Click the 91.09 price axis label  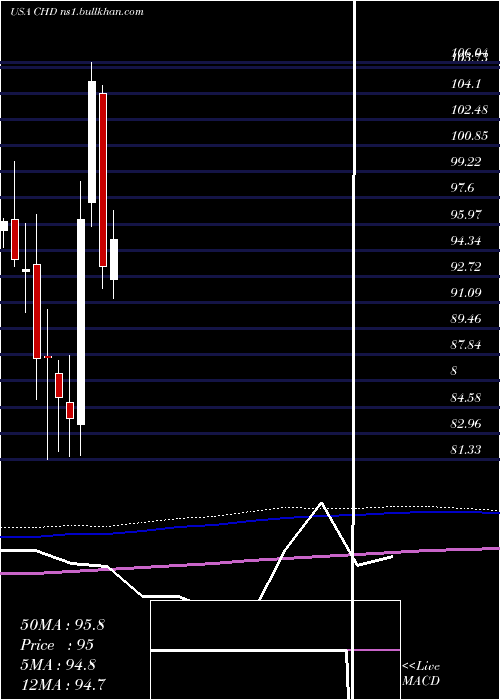pos(466,292)
